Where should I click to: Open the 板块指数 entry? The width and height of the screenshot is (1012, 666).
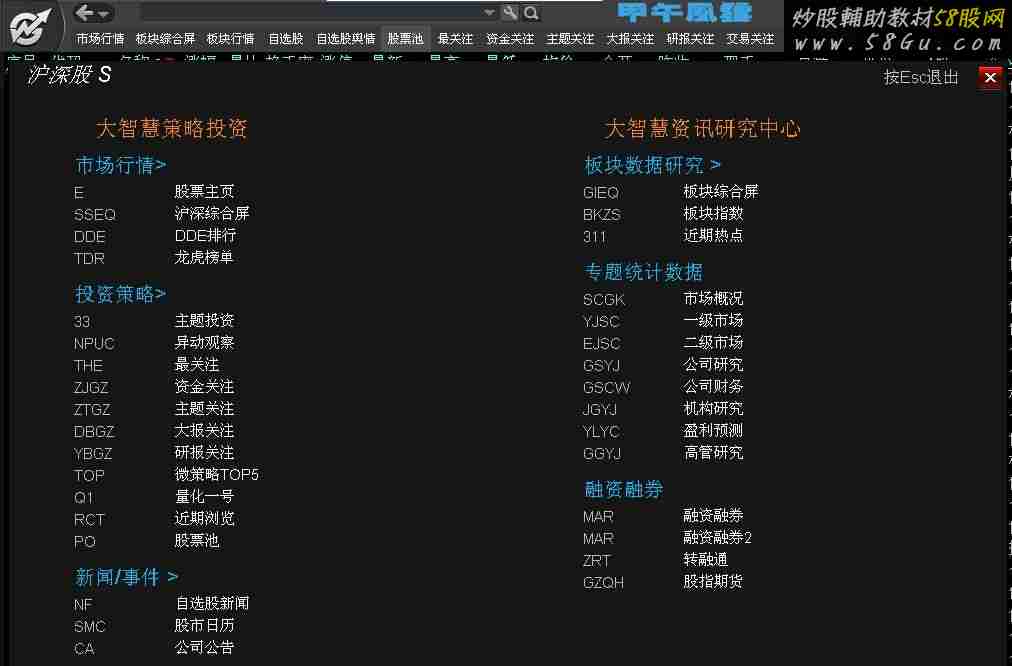[713, 214]
